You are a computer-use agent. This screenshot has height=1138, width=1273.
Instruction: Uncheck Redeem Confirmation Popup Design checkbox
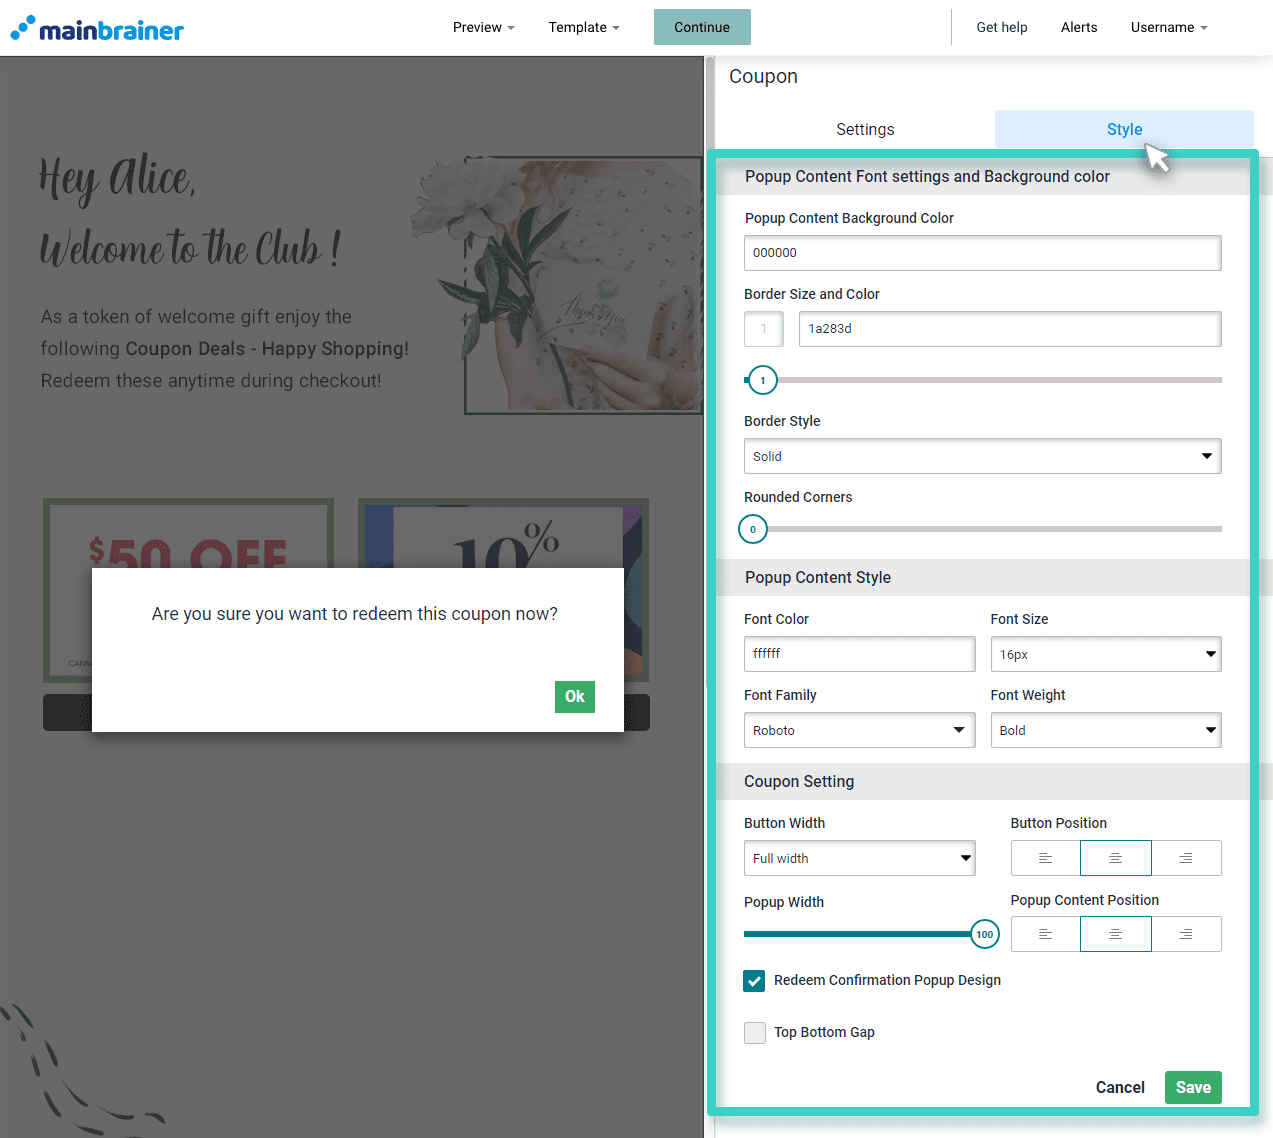click(x=754, y=981)
